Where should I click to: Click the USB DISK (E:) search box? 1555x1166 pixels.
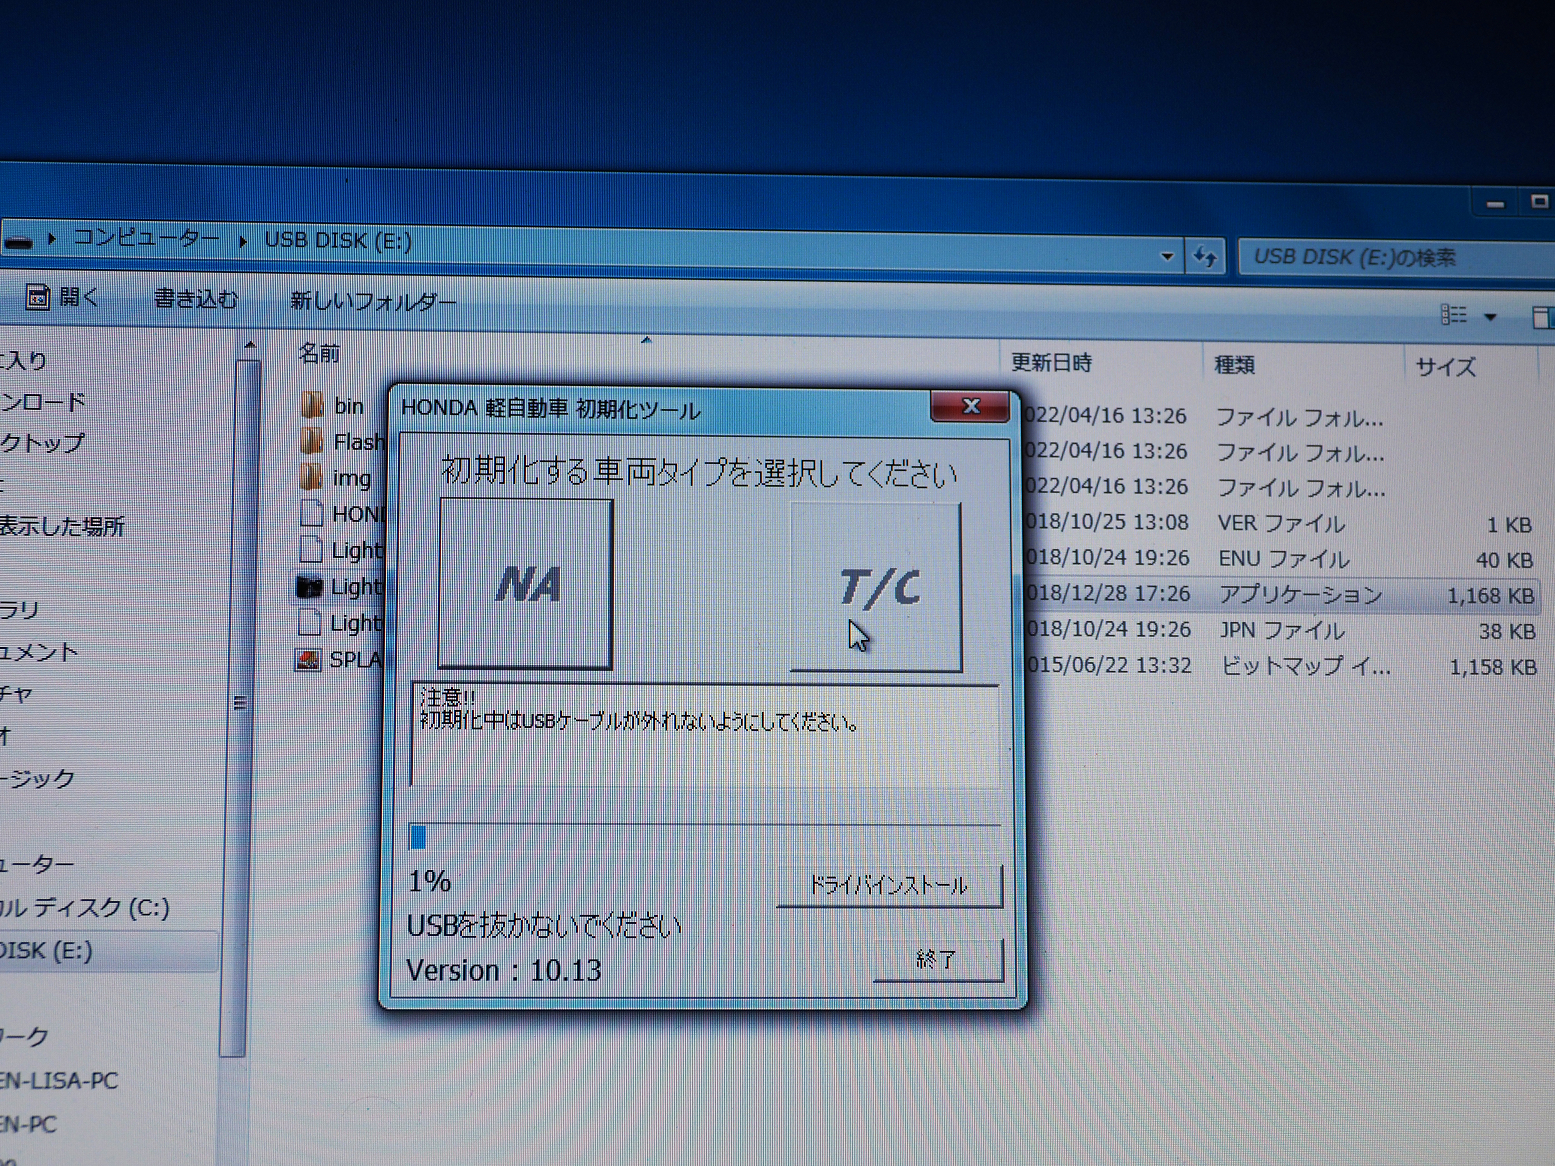point(1396,257)
